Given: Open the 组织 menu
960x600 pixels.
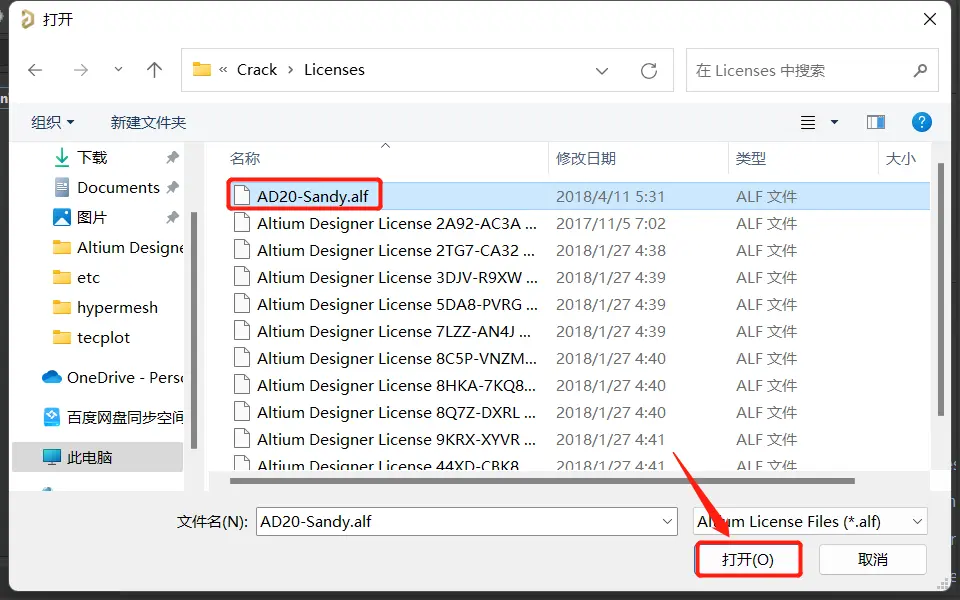Looking at the screenshot, I should point(53,122).
